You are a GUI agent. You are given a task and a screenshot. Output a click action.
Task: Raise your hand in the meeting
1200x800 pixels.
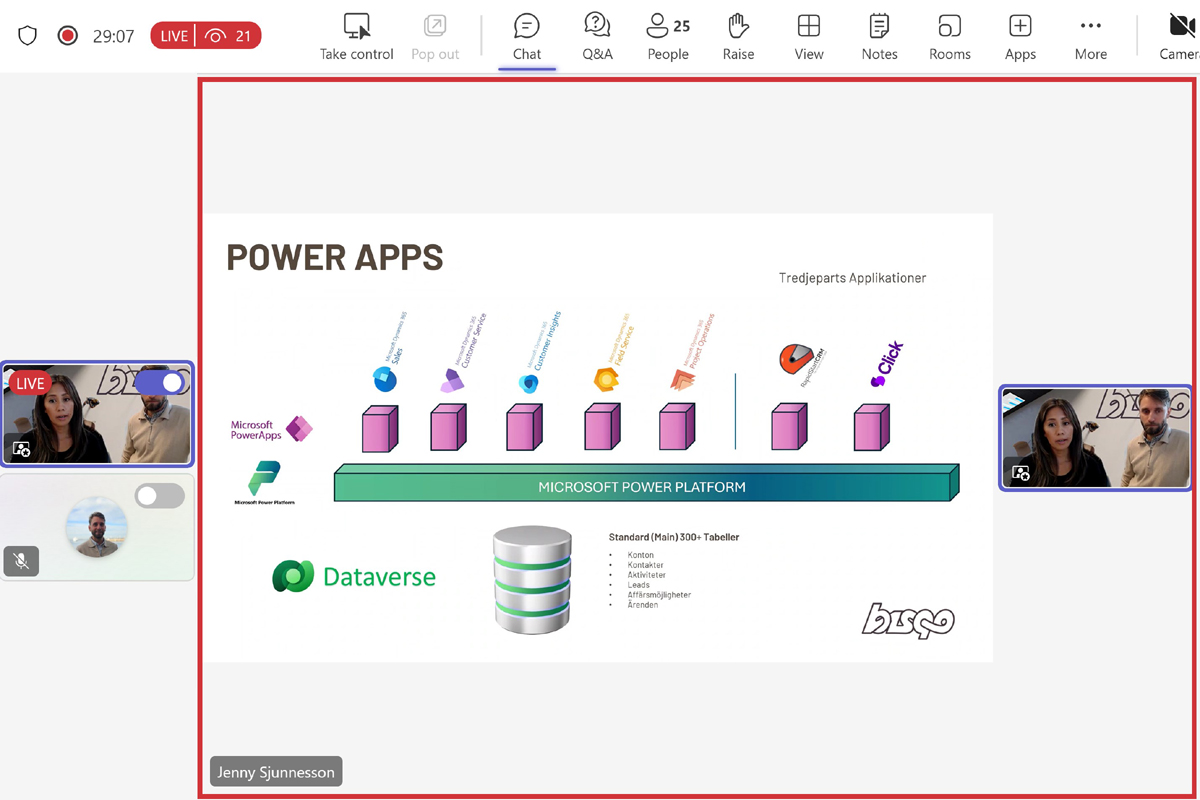pyautogui.click(x=738, y=37)
